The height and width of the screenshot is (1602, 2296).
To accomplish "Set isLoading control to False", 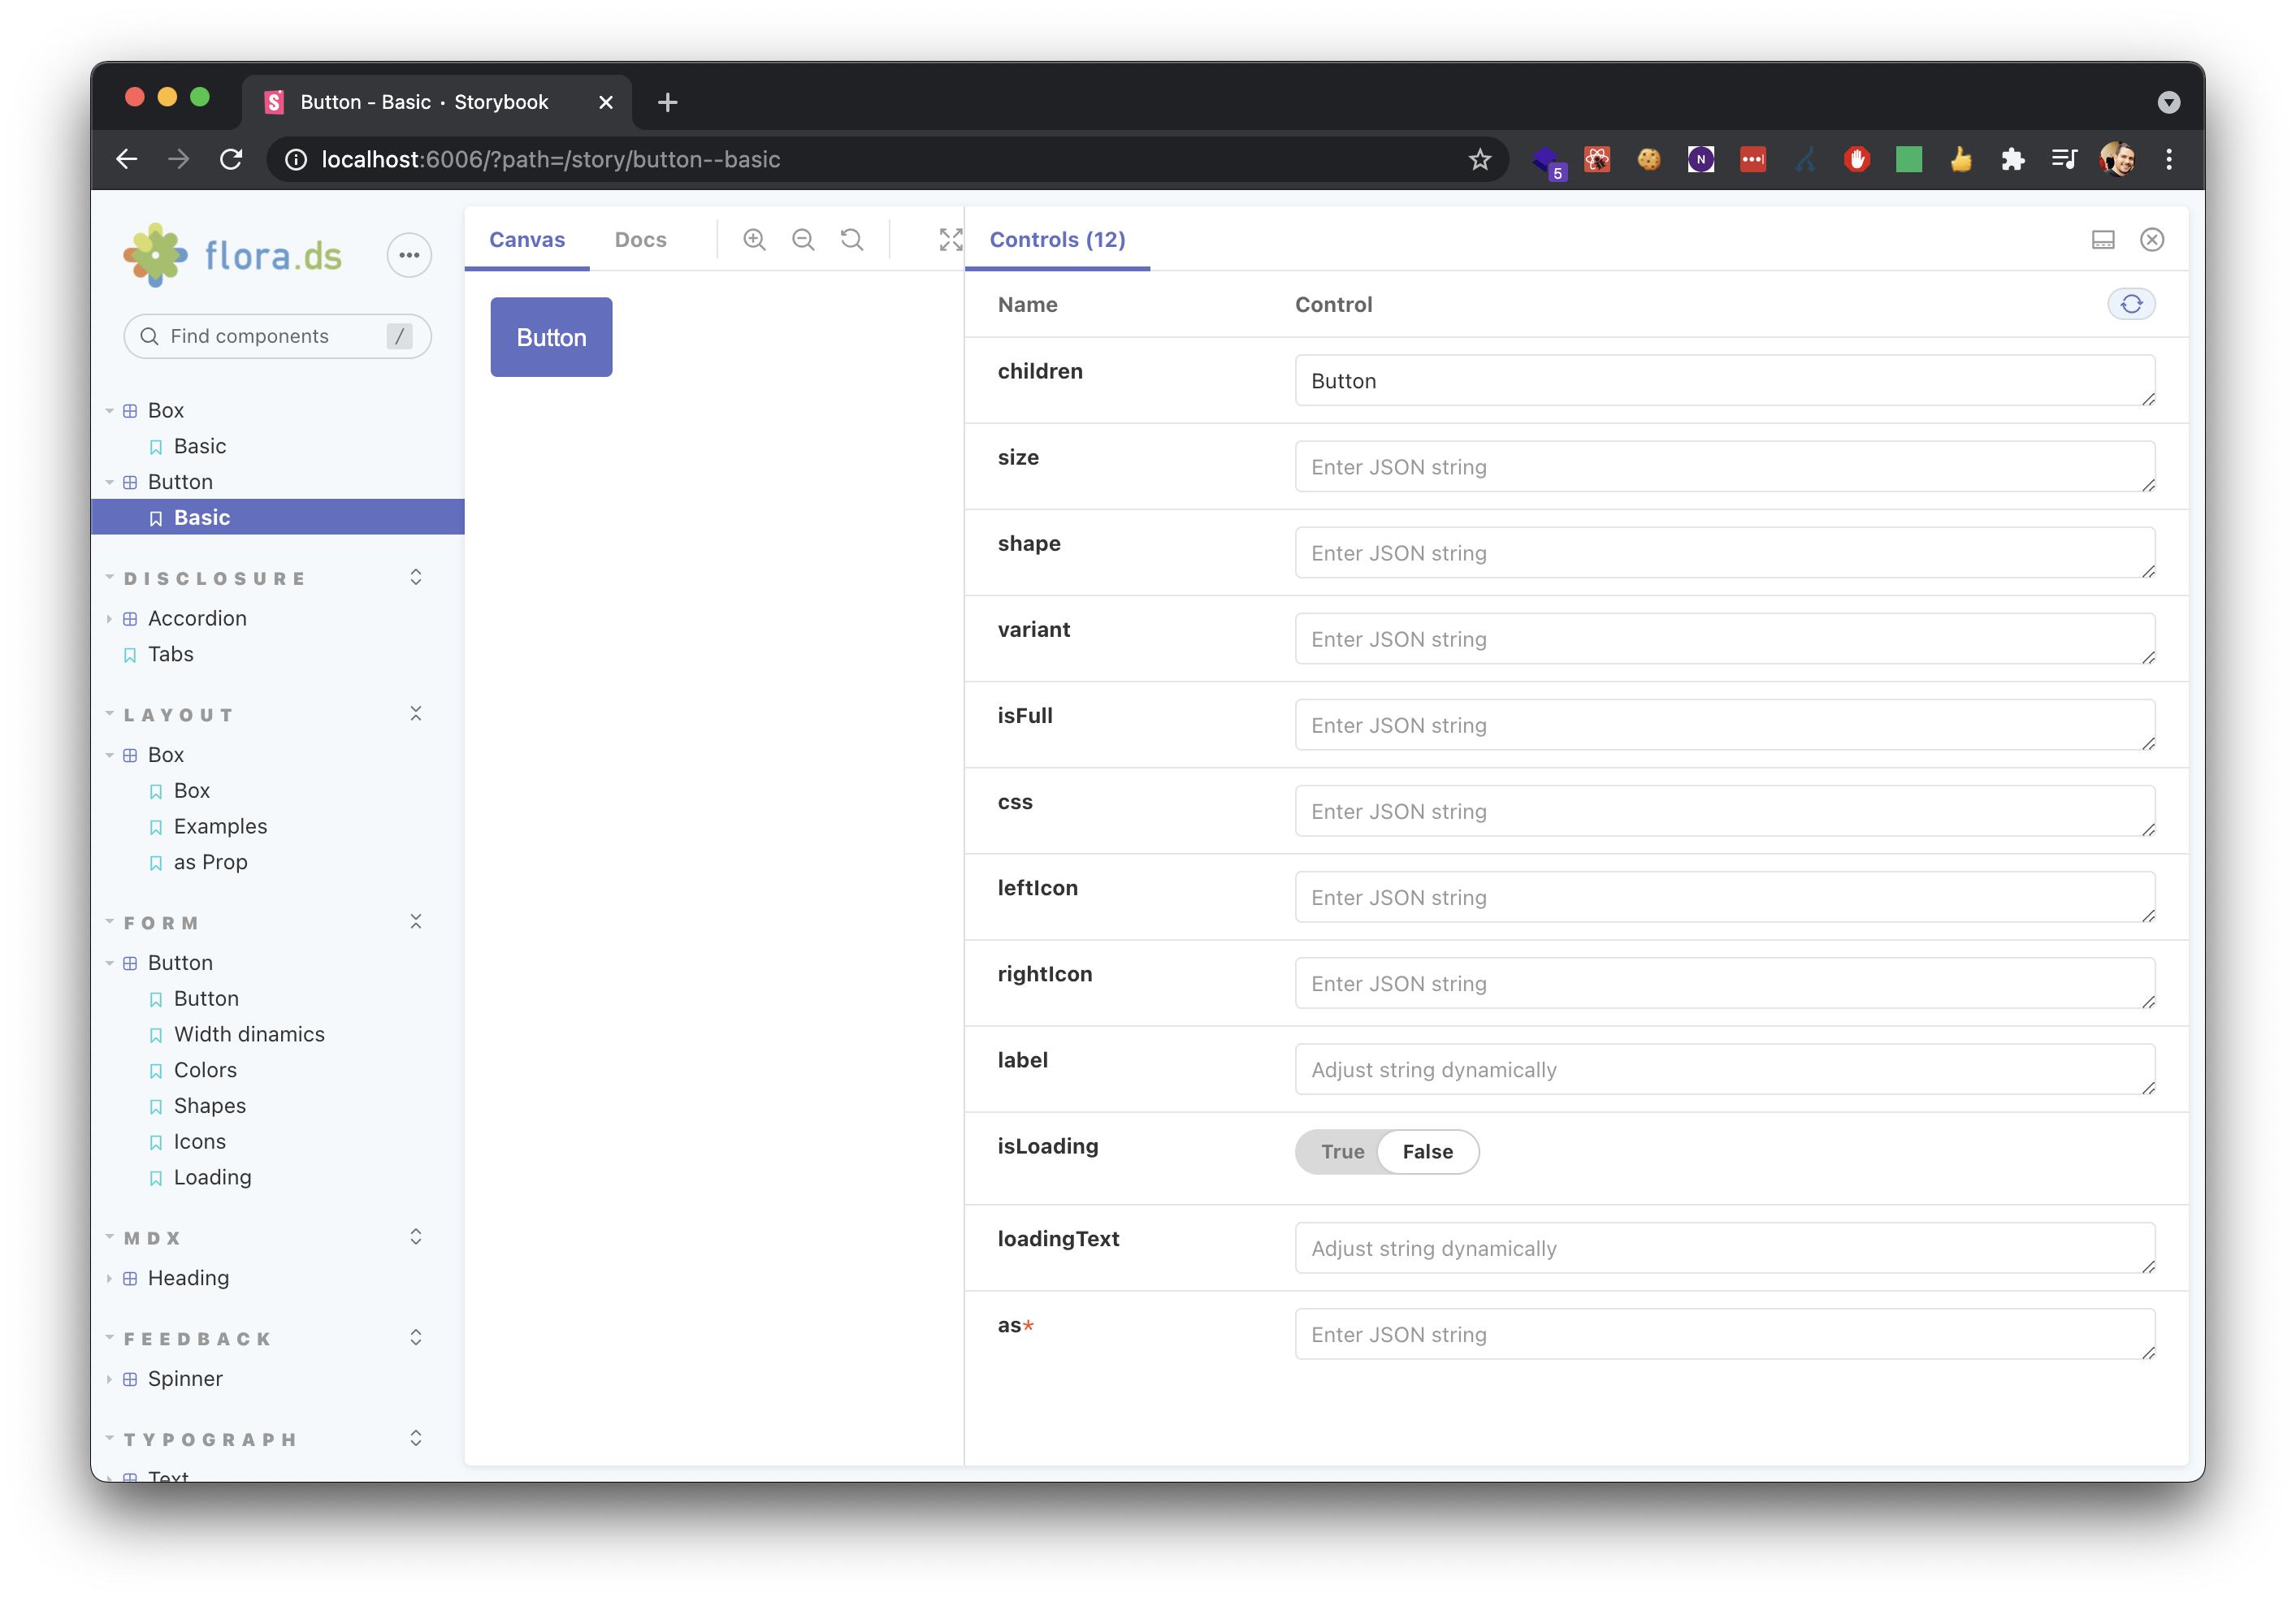I will point(1427,1151).
